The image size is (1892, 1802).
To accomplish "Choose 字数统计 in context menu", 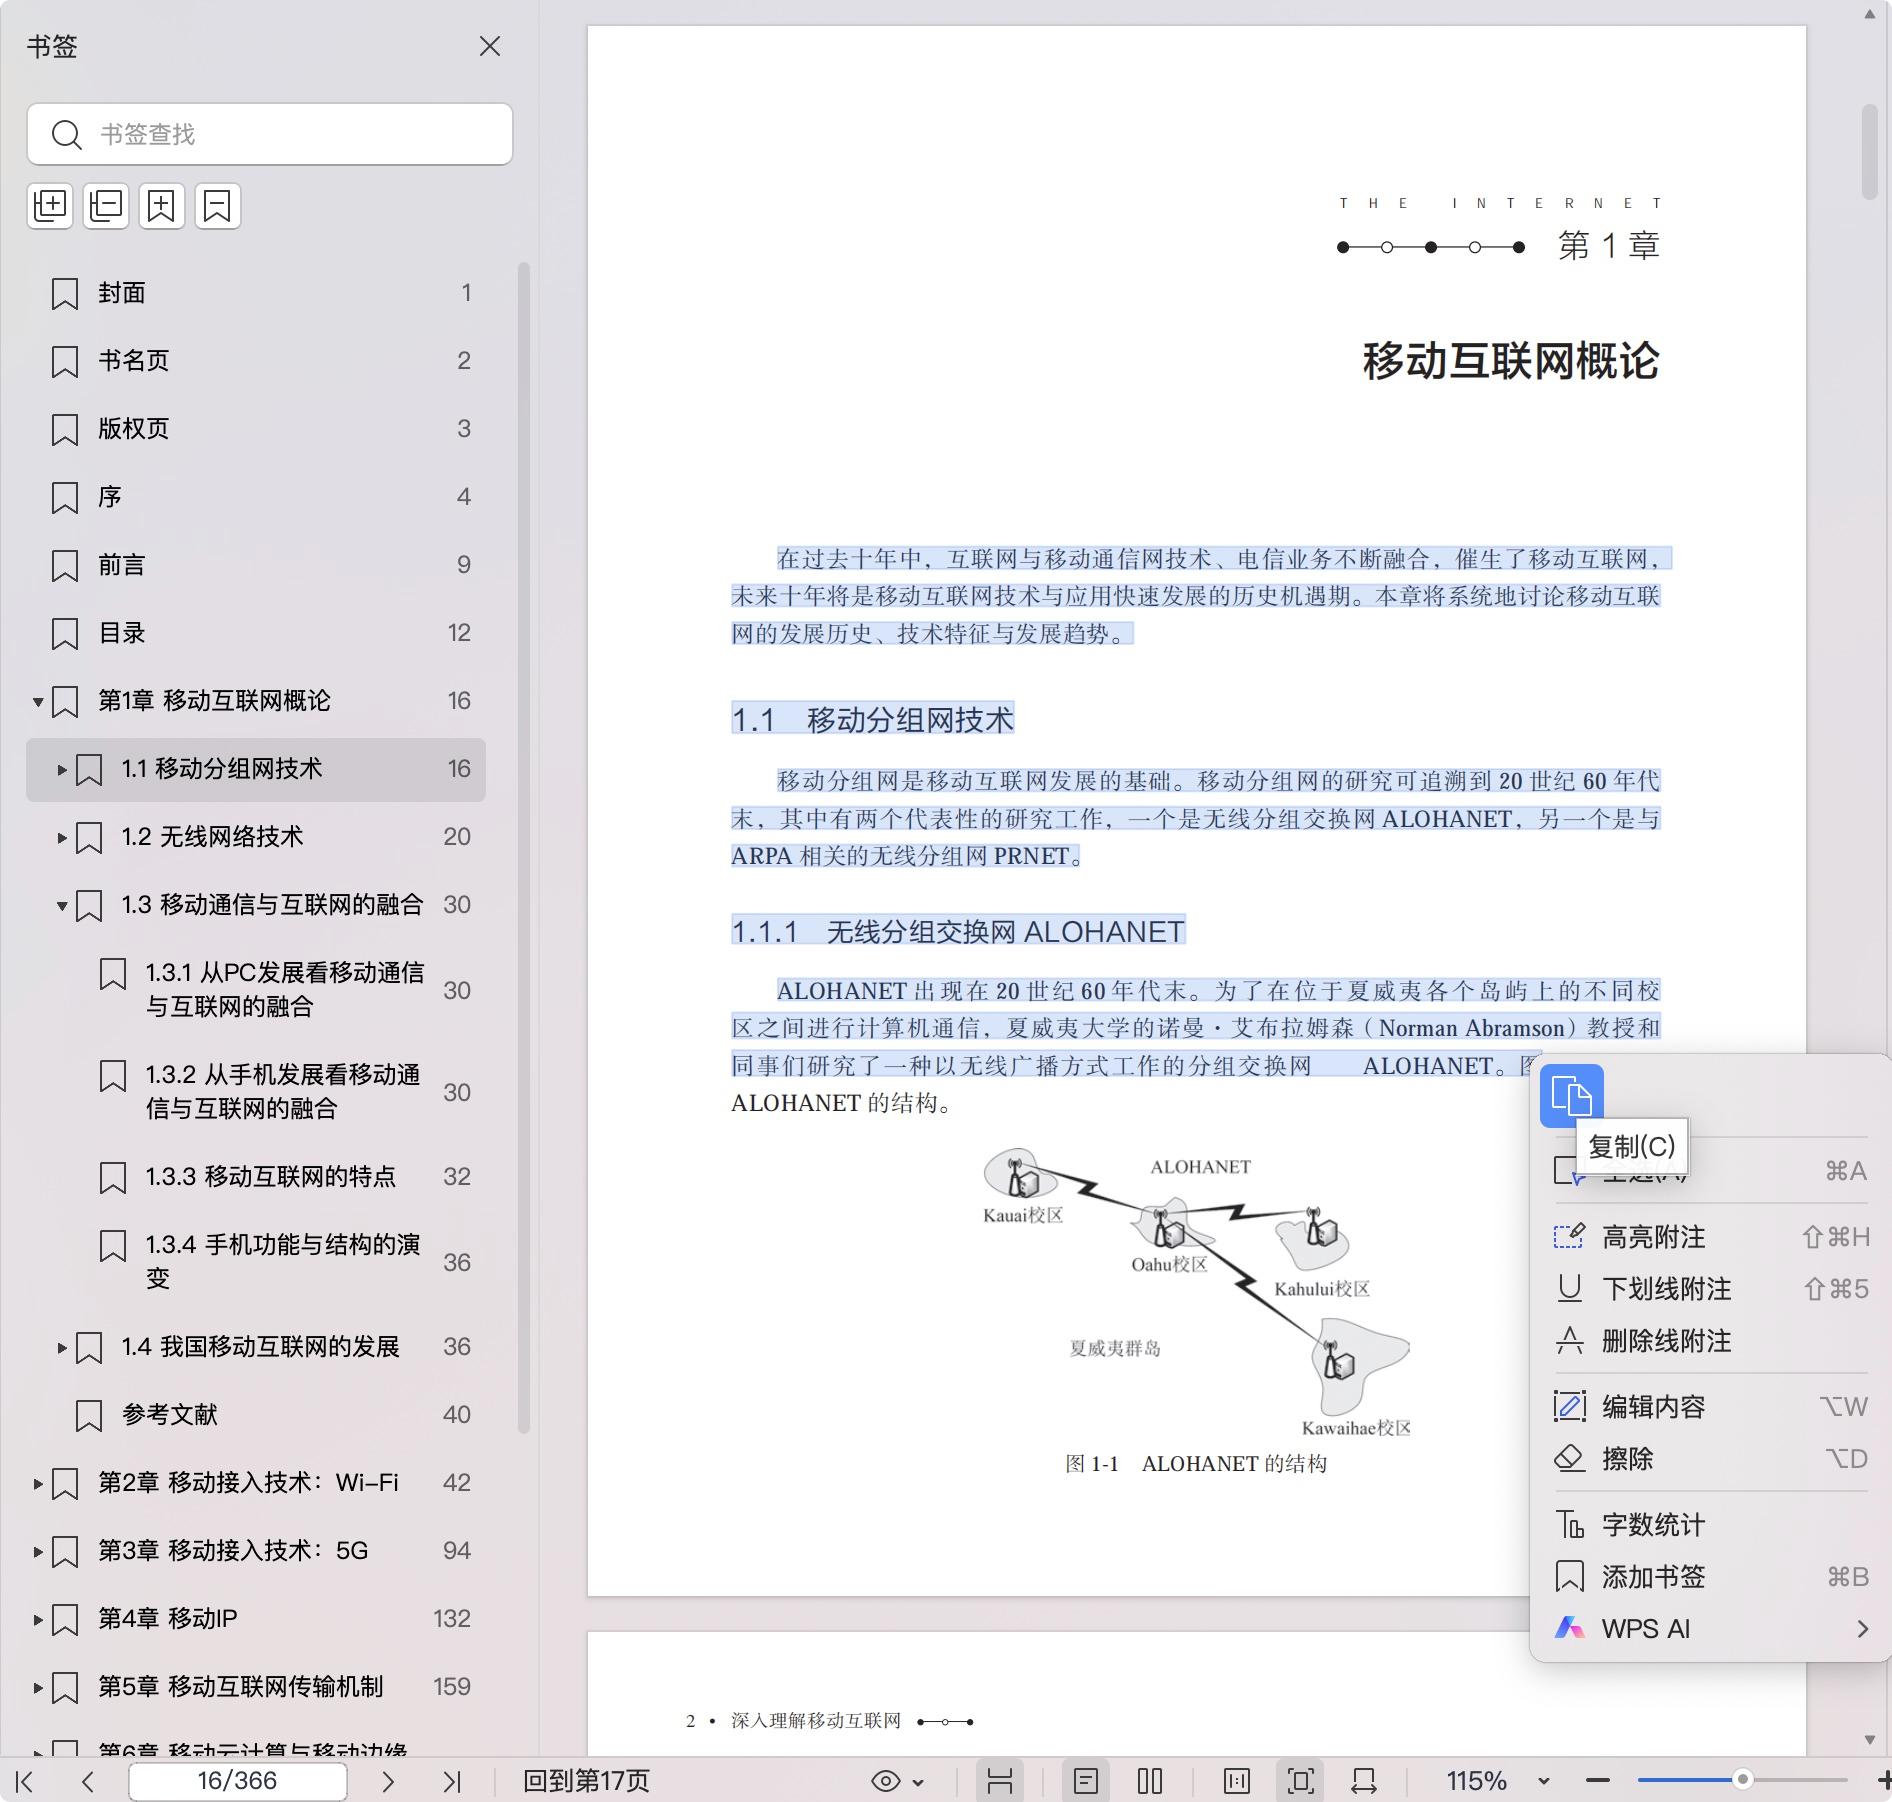I will (1653, 1525).
